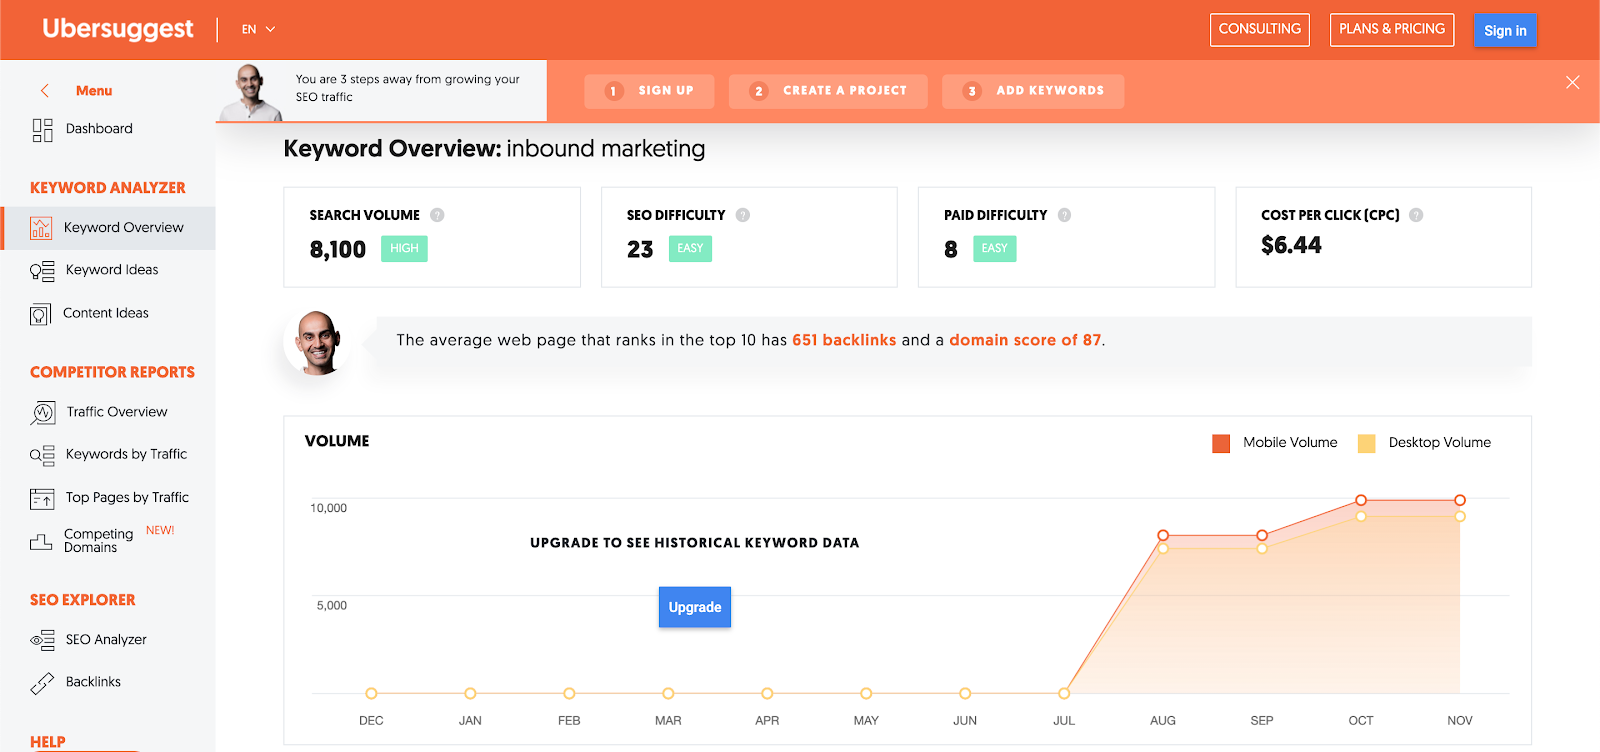Click the NOV mobile volume data point
Screen dimensions: 1600x752
(x=1460, y=500)
